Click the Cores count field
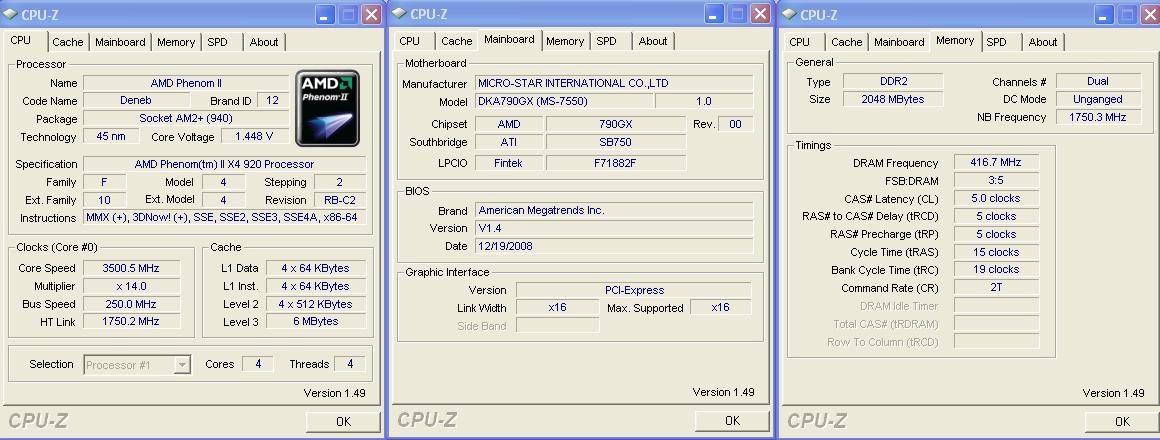The image size is (1160, 440). pos(258,364)
